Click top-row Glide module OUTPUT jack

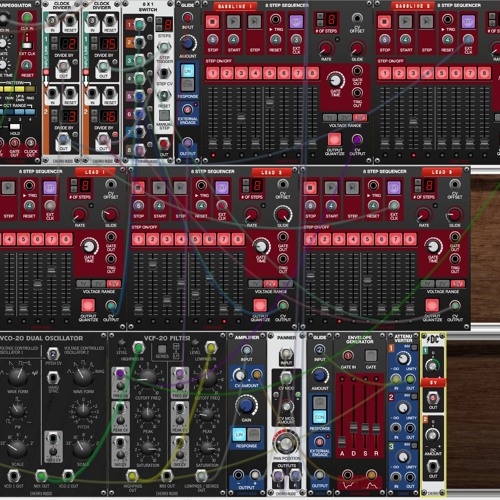point(187,143)
